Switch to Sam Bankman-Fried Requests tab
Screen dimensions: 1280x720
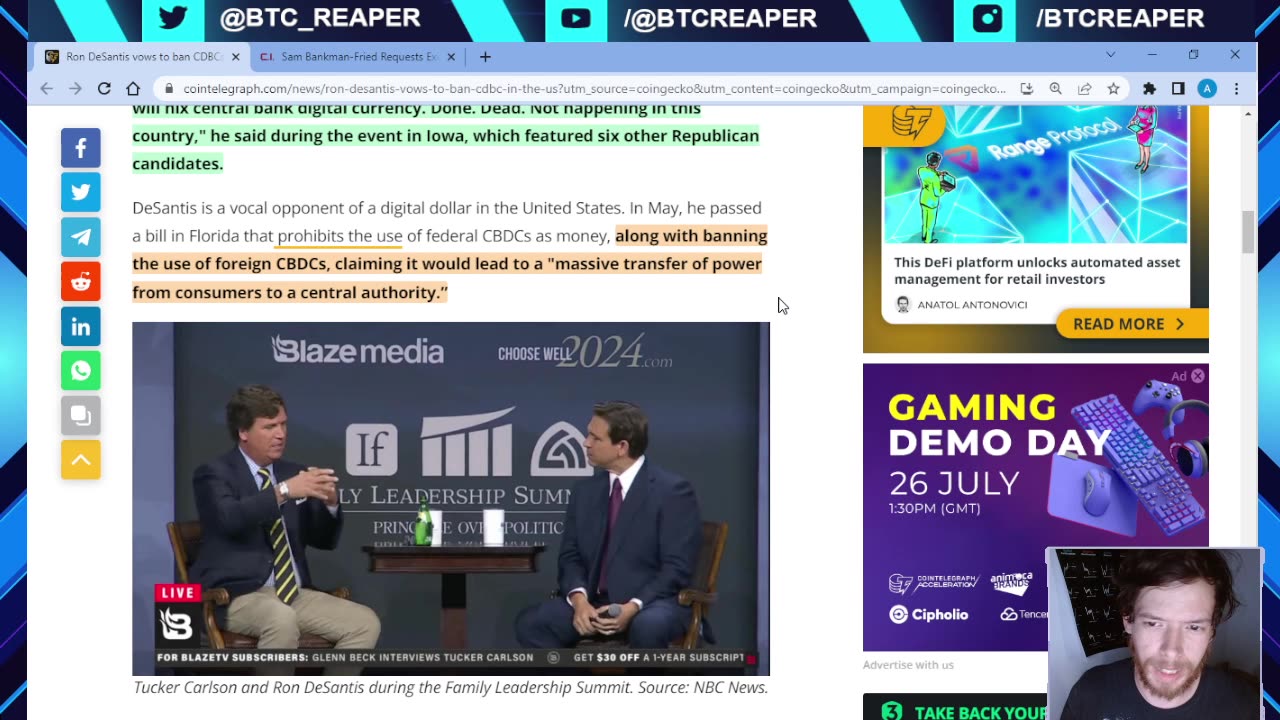pyautogui.click(x=357, y=57)
